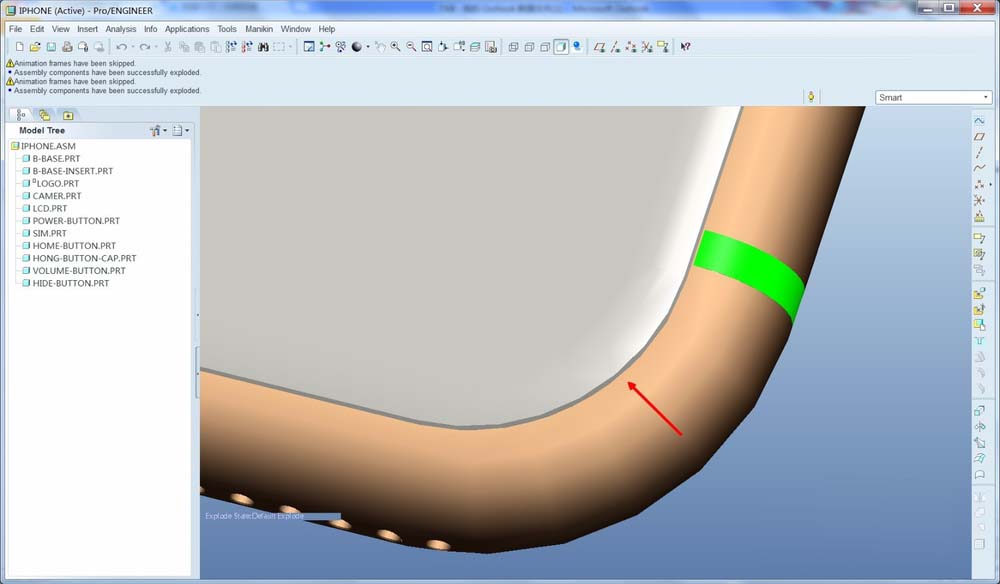Click the Print icon in the toolbar

(x=67, y=47)
